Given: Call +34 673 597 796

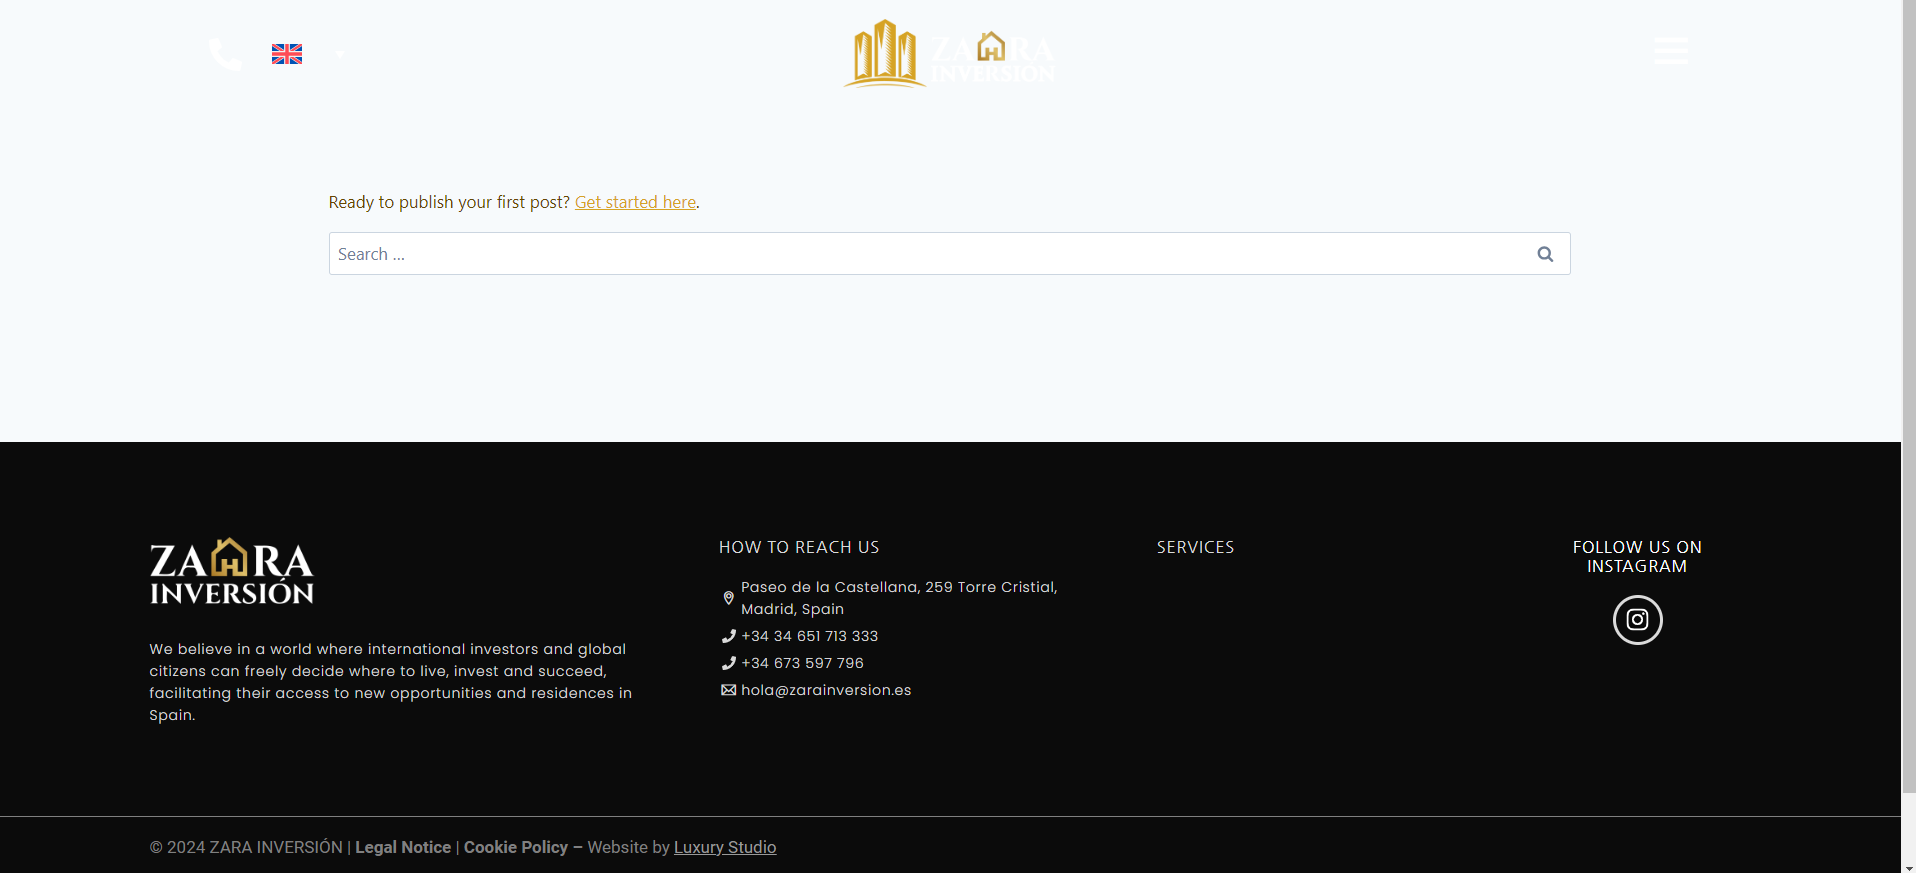Looking at the screenshot, I should click(x=802, y=663).
